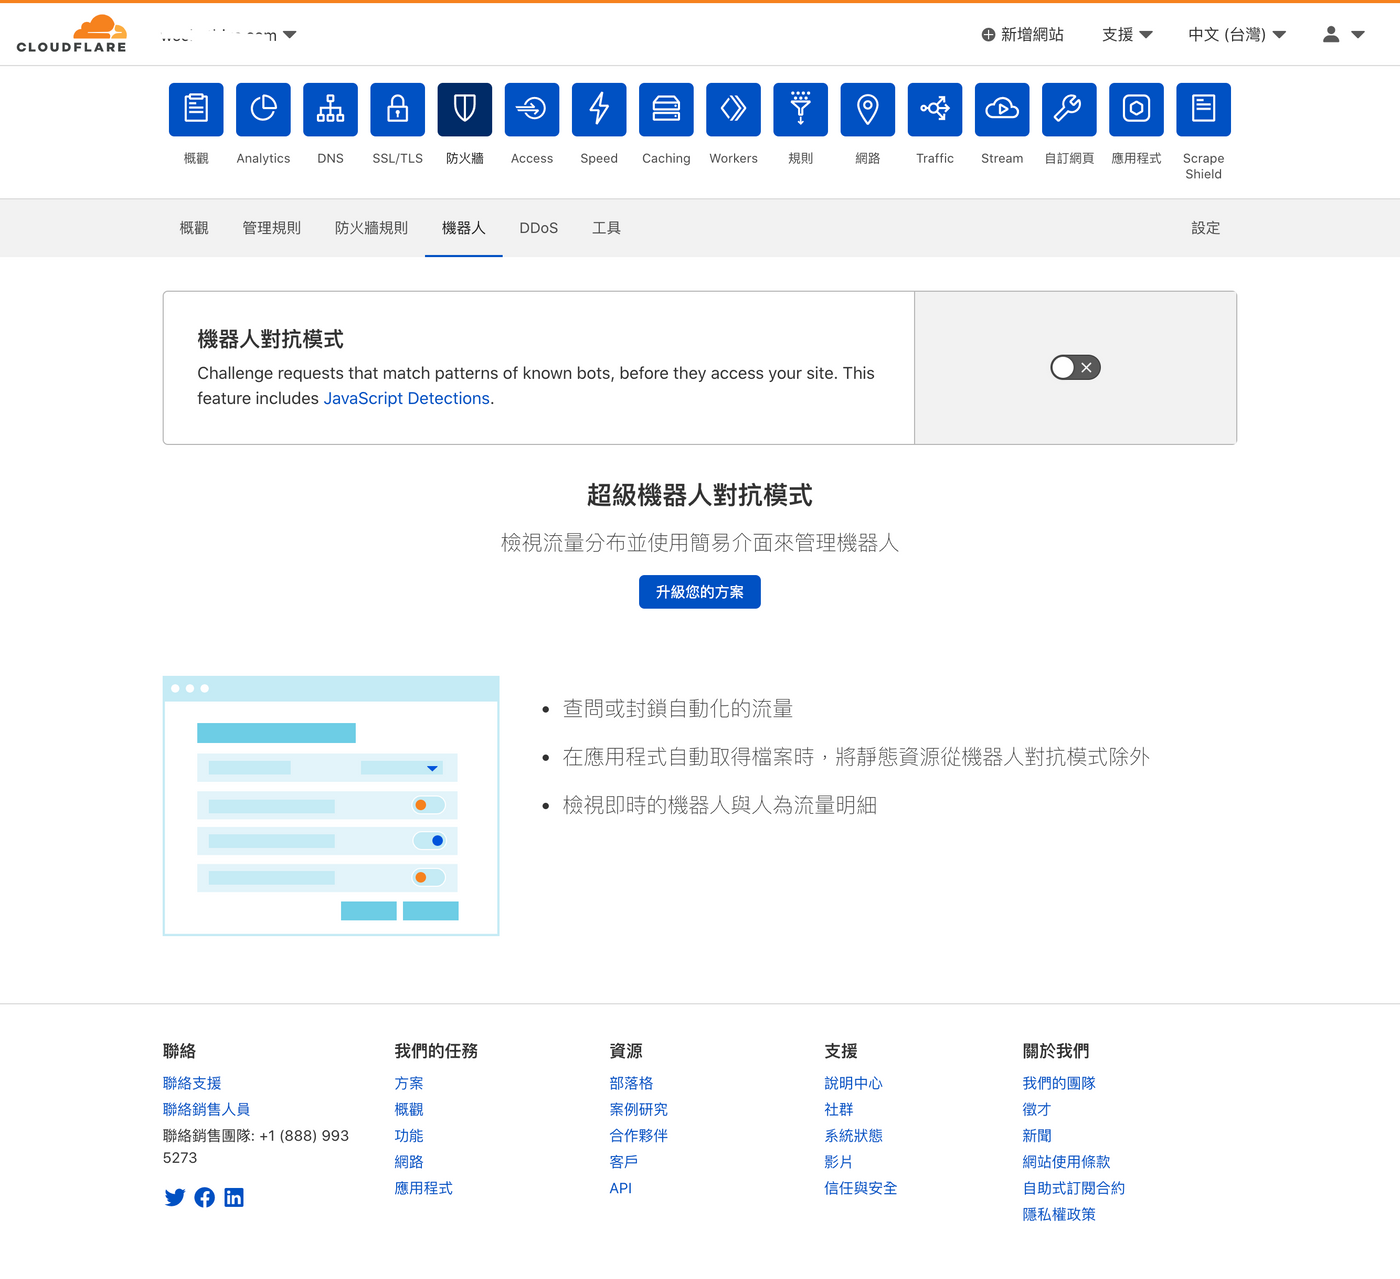The width and height of the screenshot is (1400, 1279).
Task: Open the API footer link
Action: click(621, 1188)
